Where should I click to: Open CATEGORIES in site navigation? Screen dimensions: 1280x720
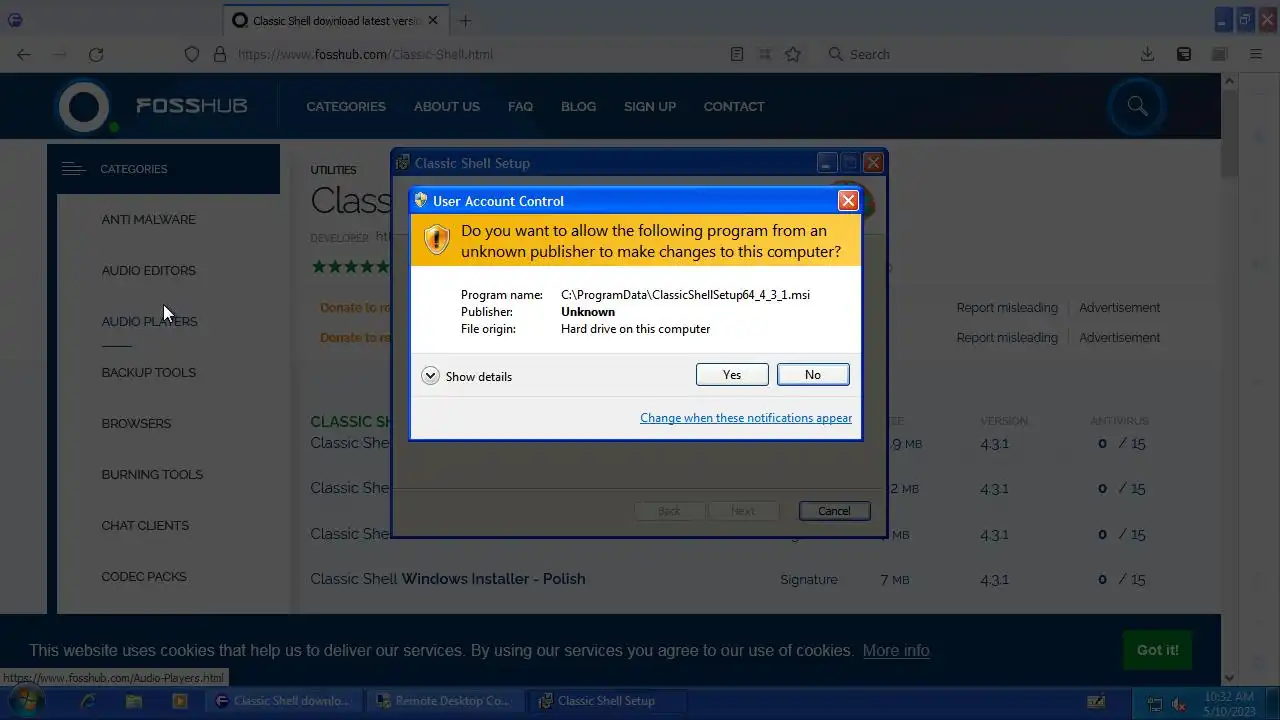(x=346, y=106)
